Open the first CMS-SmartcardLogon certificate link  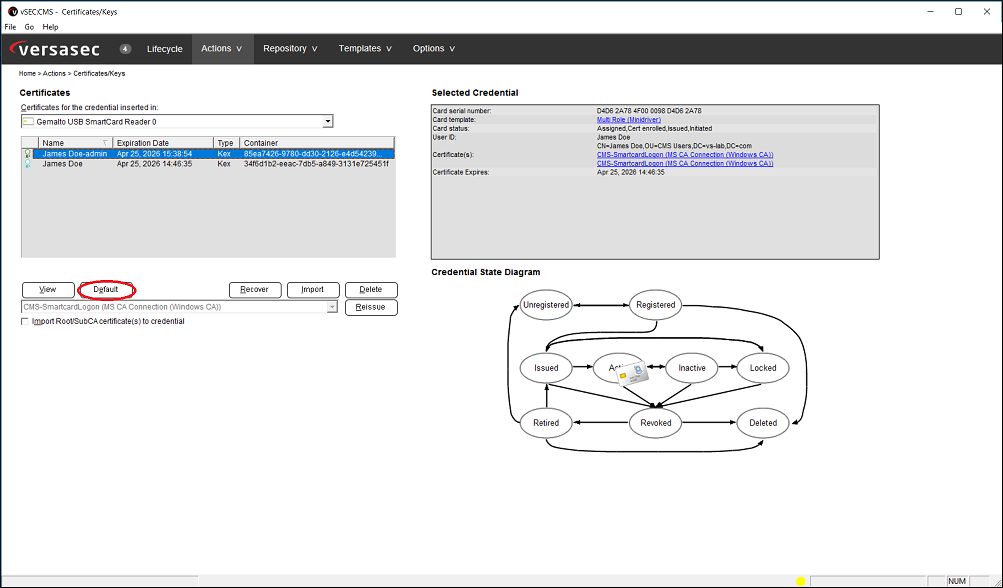point(685,154)
